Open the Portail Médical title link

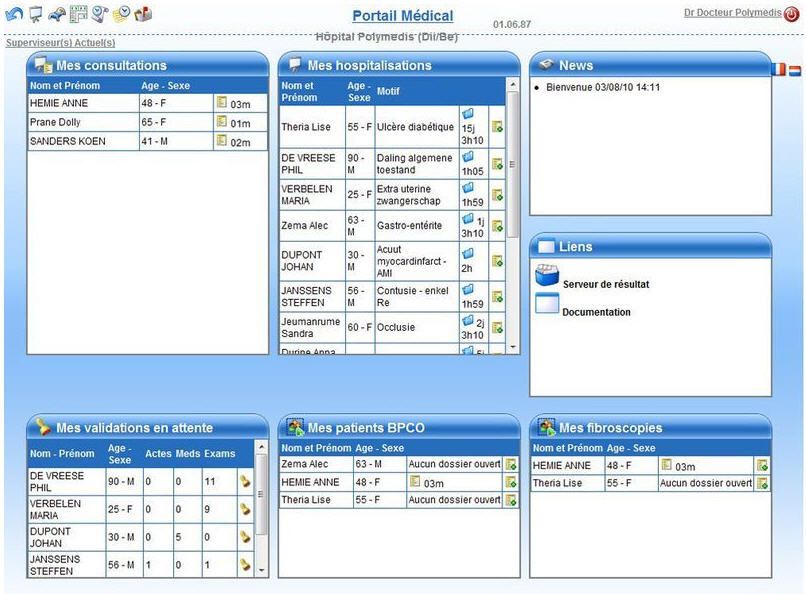click(x=402, y=16)
